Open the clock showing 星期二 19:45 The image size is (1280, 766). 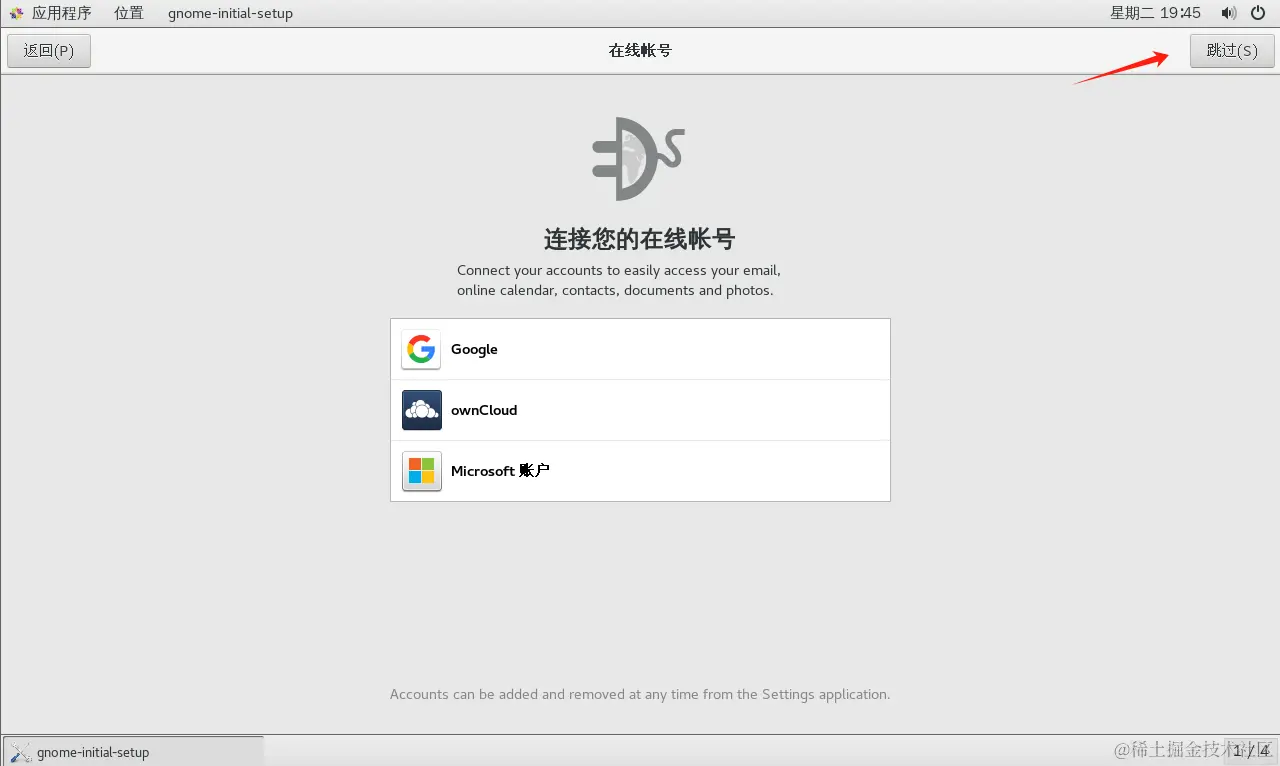click(1155, 13)
